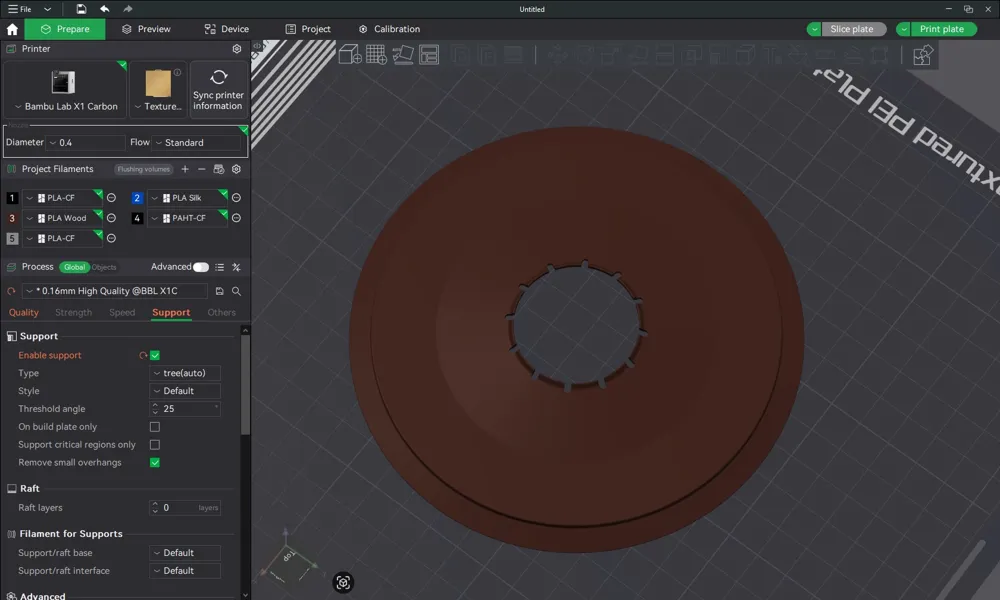Save the current process preset icon
The image size is (1000, 600).
[x=219, y=291]
